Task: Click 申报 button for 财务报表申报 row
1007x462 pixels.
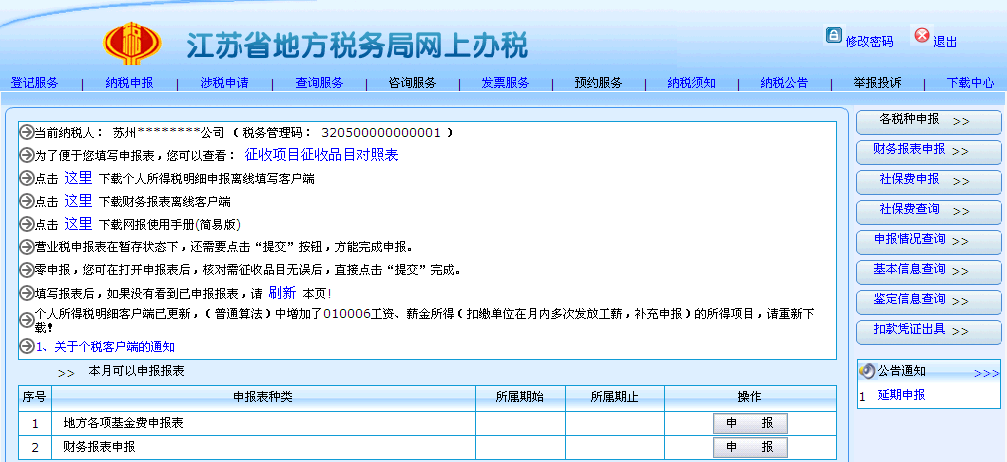Action: point(750,447)
